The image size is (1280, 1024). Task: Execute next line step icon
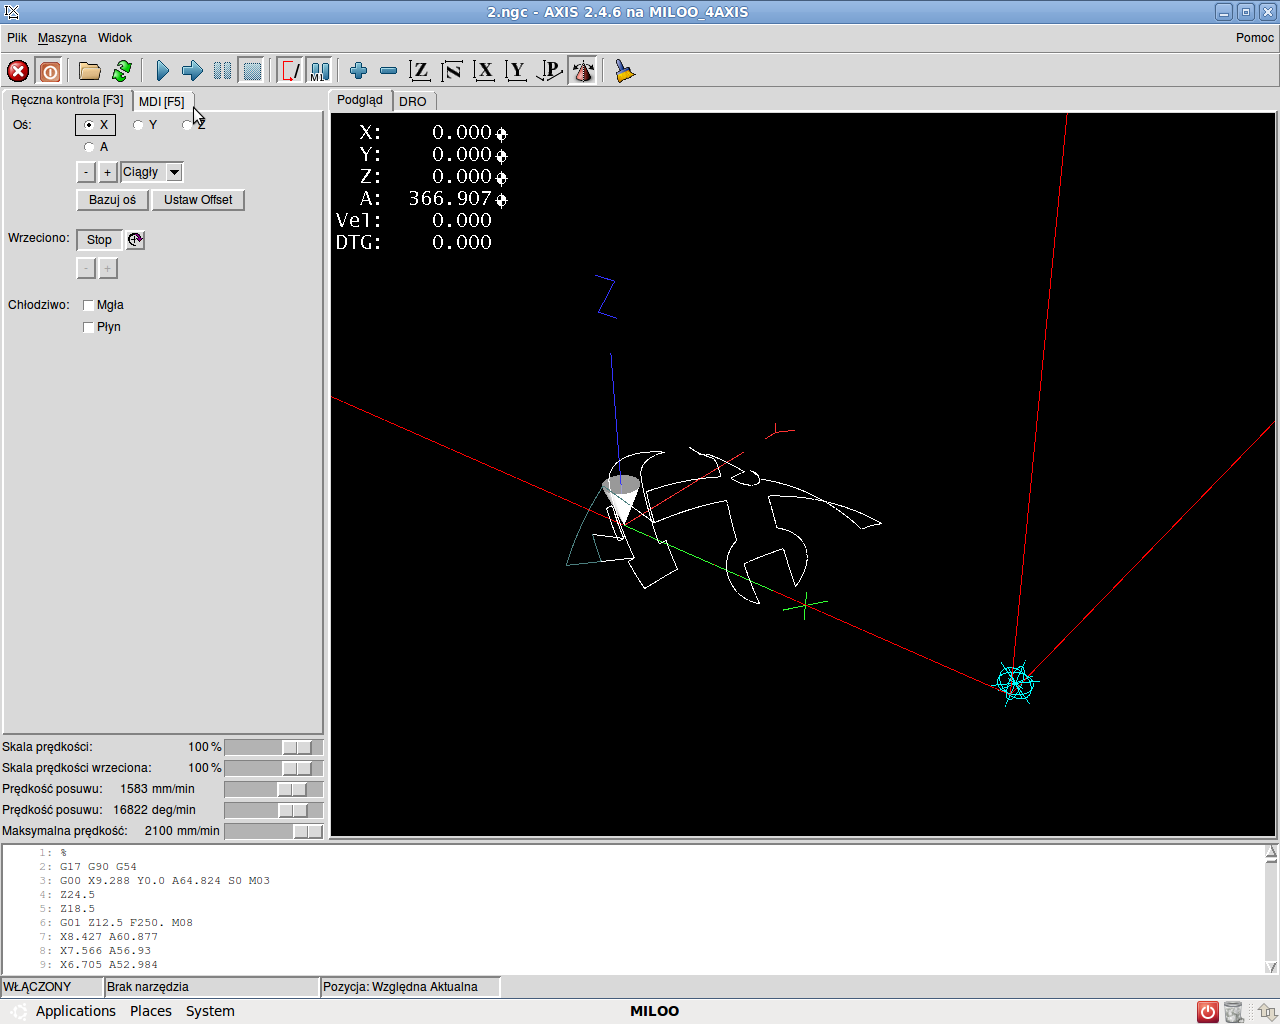(x=193, y=71)
